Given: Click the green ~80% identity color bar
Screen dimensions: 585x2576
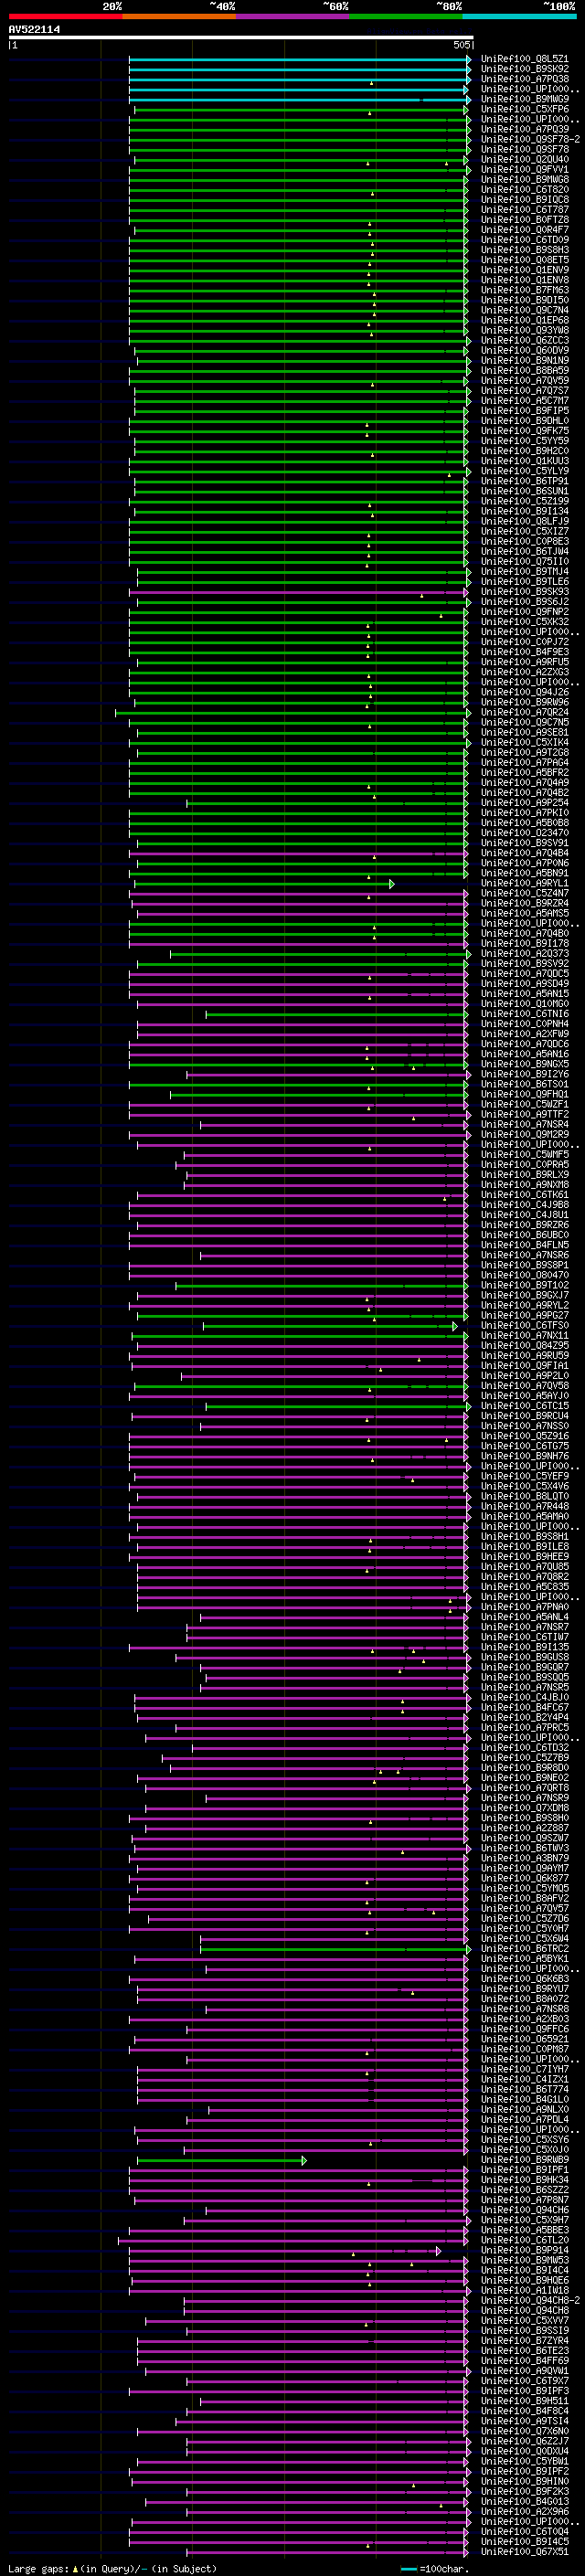Looking at the screenshot, I should (x=406, y=16).
